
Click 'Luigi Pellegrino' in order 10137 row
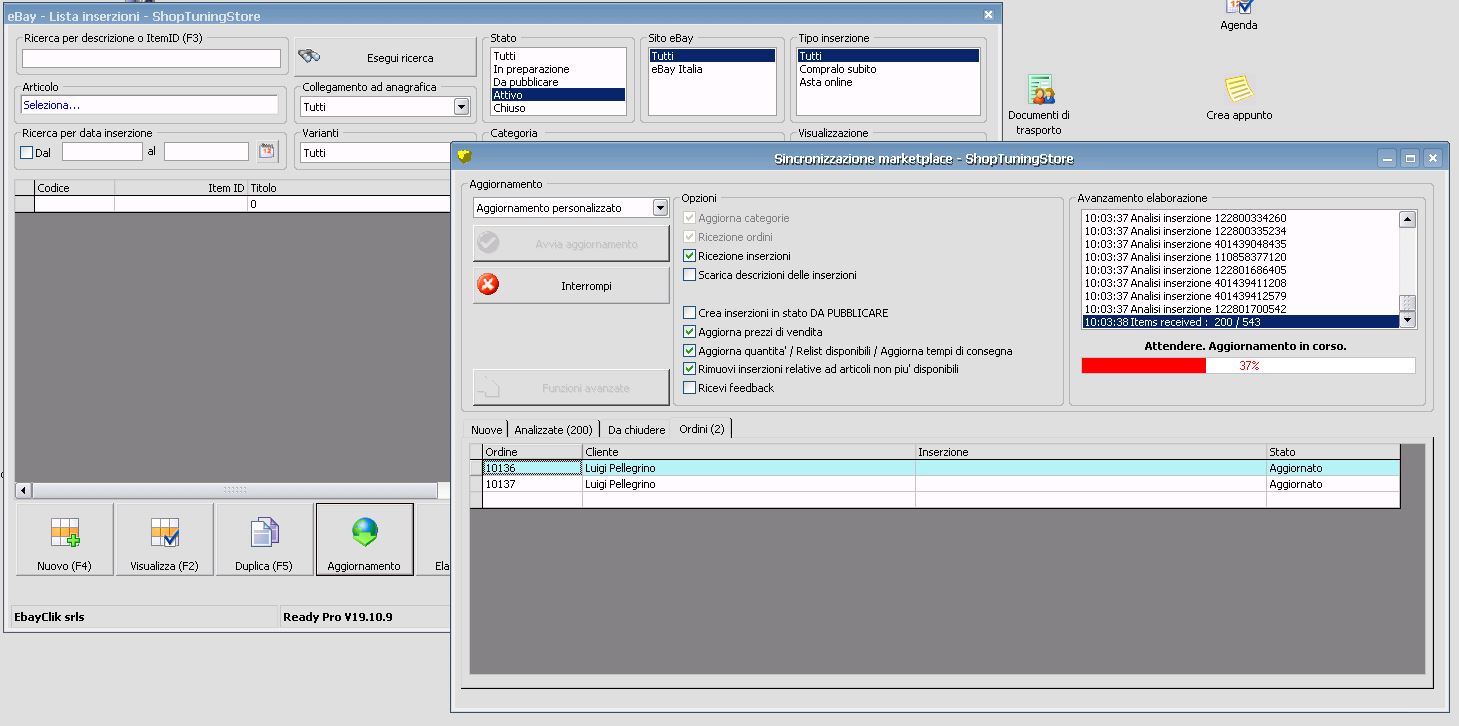[x=620, y=484]
